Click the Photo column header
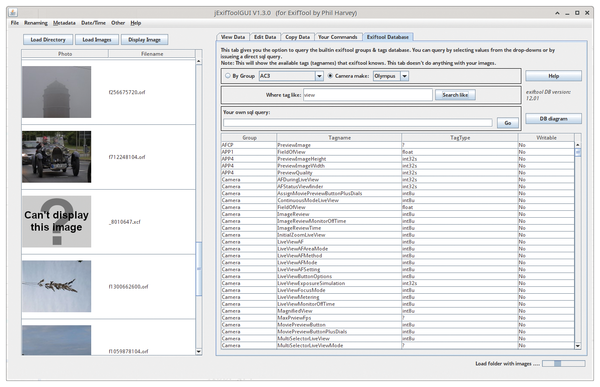This screenshot has height=387, width=600. pos(65,54)
